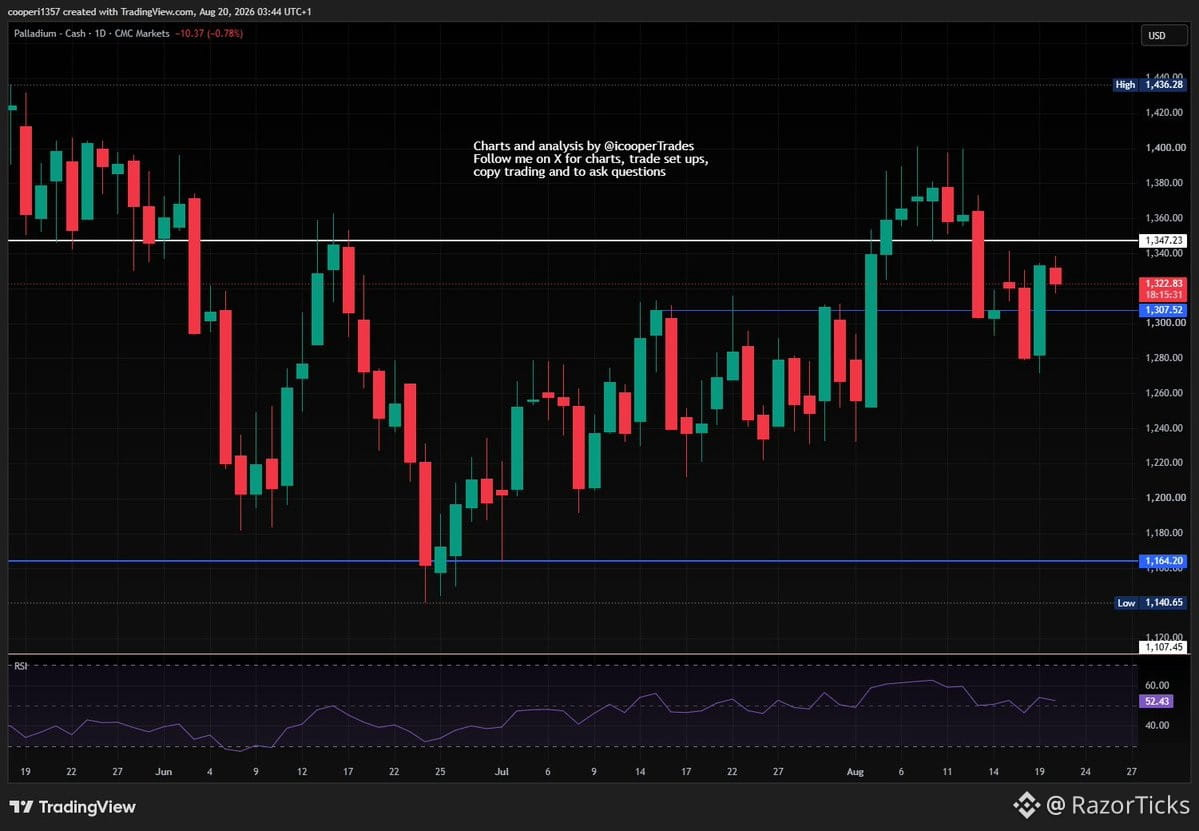1199x831 pixels.
Task: Select the High 1,436.28 price label
Action: point(1149,85)
